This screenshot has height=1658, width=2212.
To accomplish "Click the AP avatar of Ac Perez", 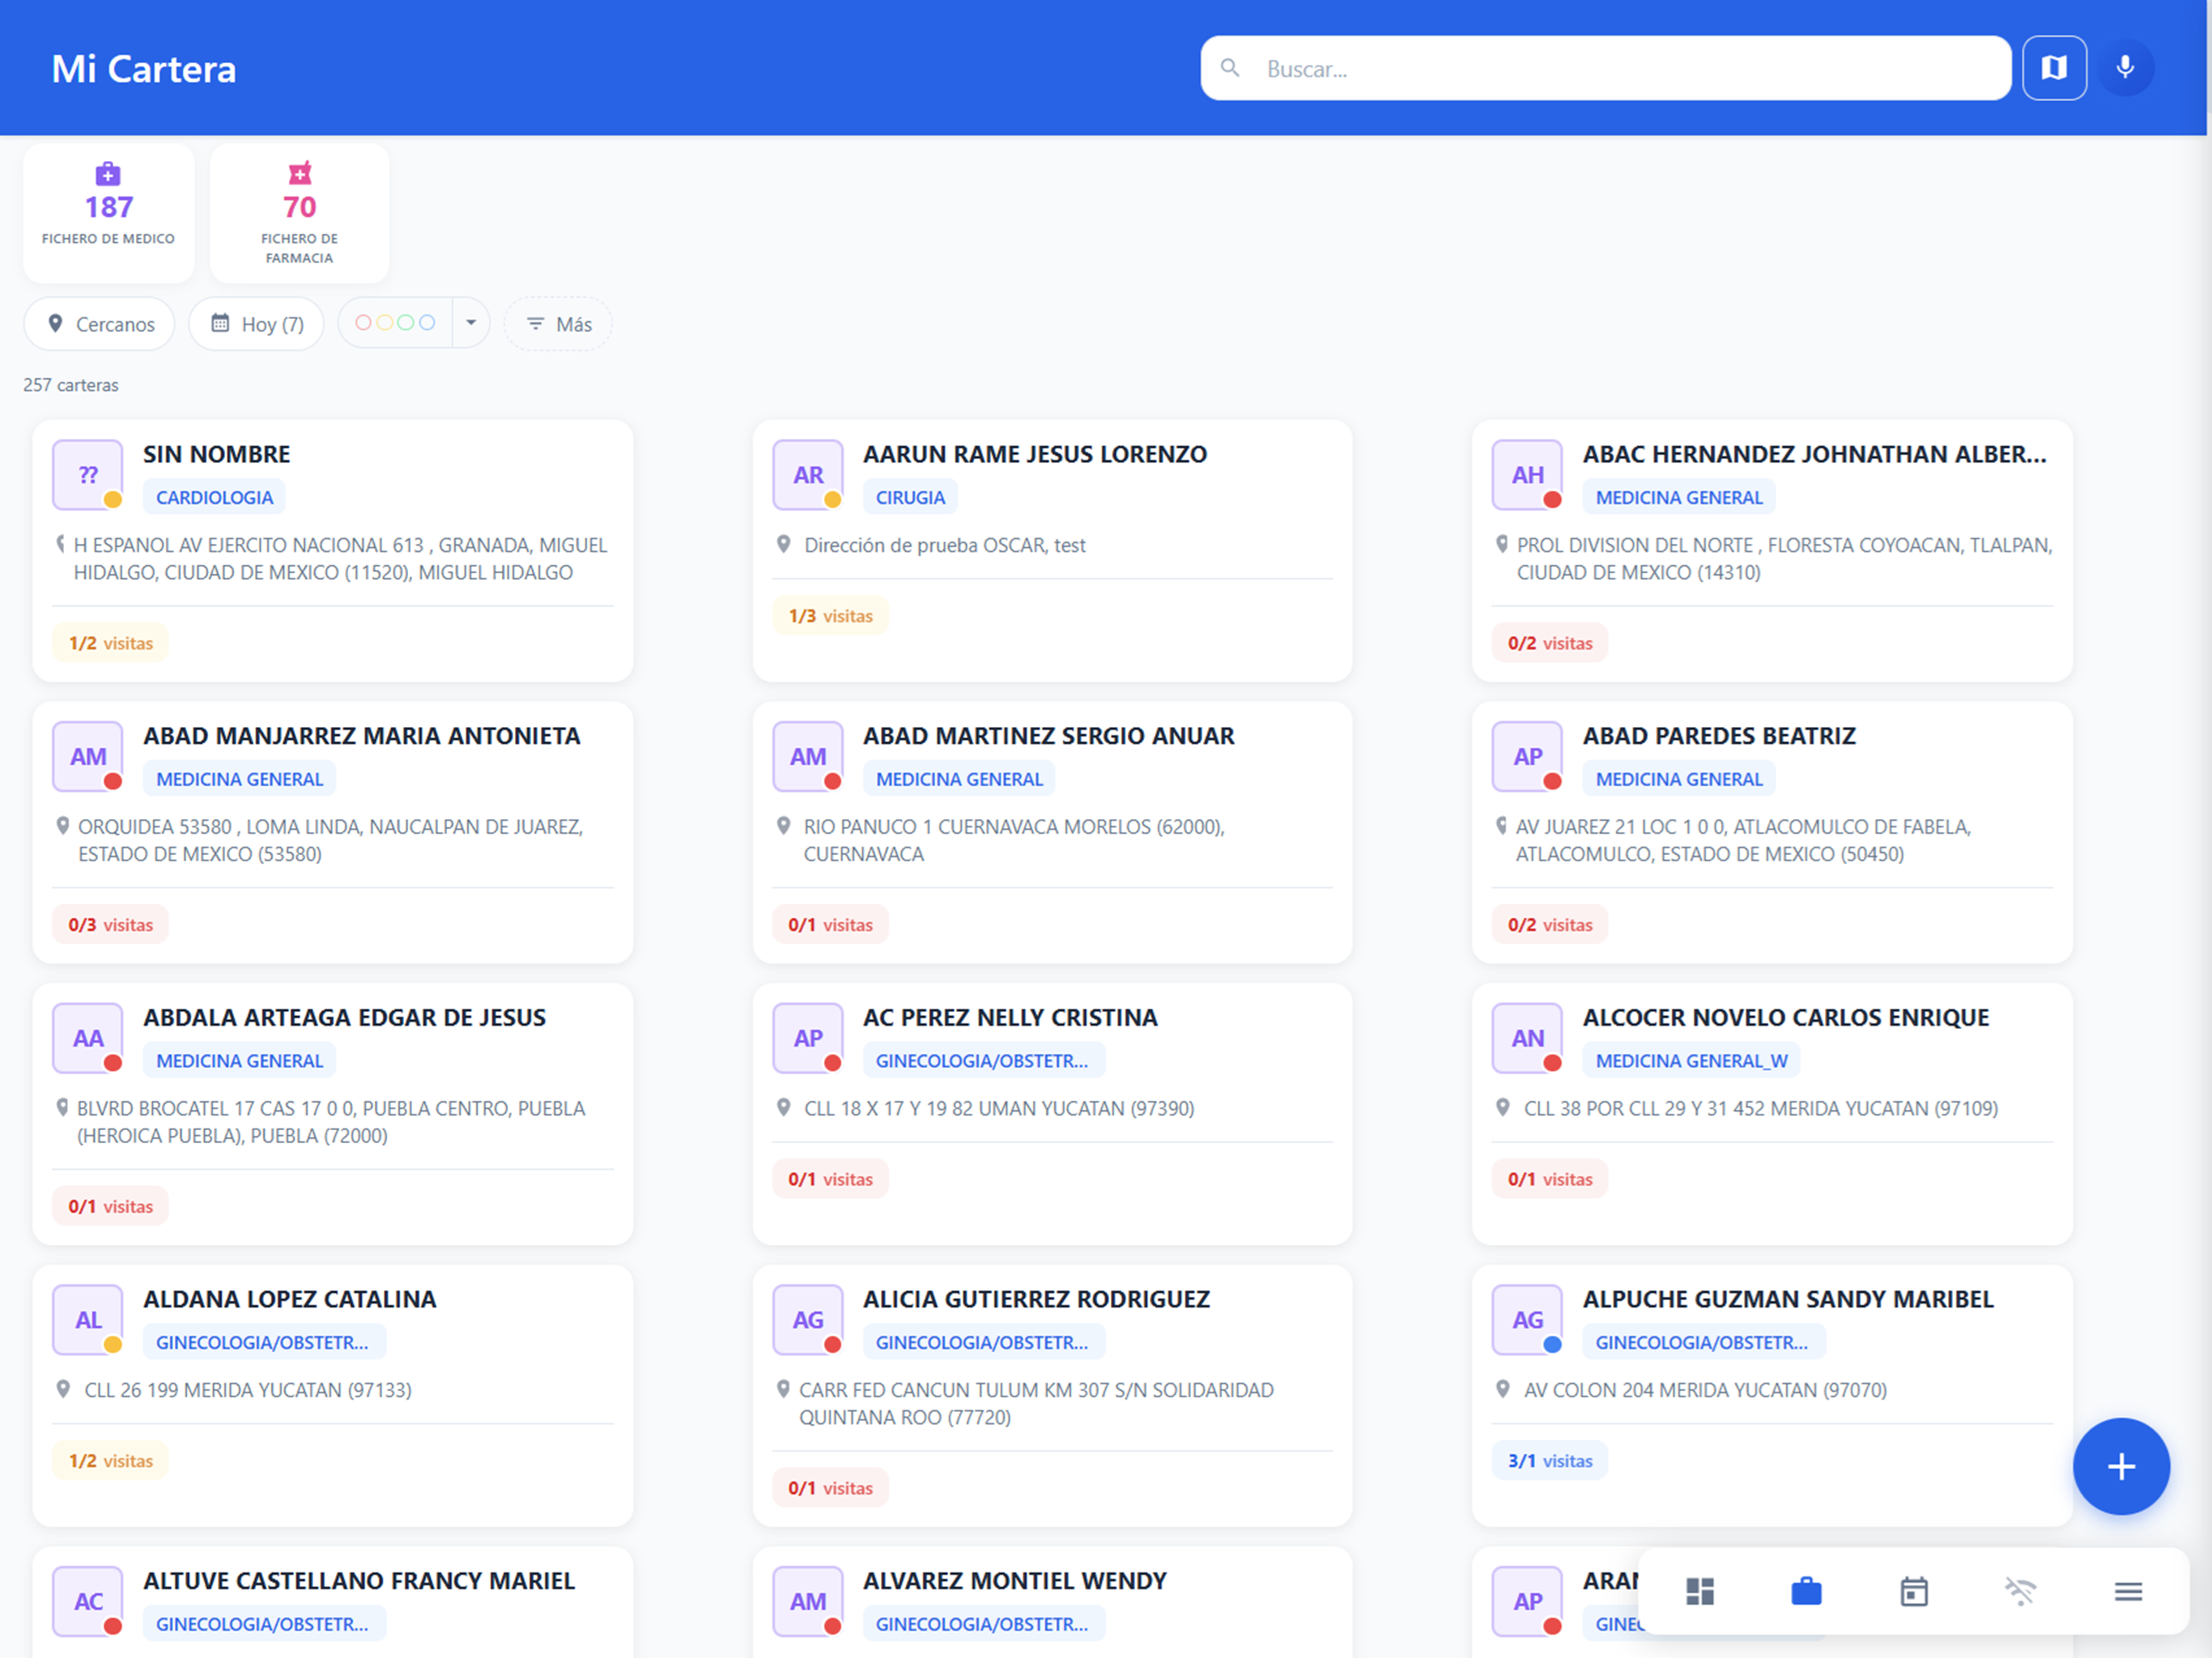I will 808,1038.
